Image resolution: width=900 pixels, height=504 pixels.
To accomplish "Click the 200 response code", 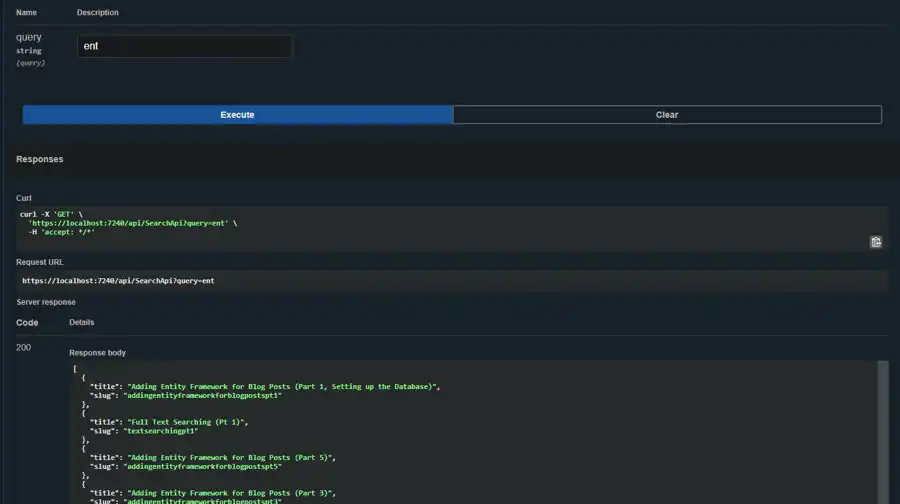I will (x=24, y=347).
